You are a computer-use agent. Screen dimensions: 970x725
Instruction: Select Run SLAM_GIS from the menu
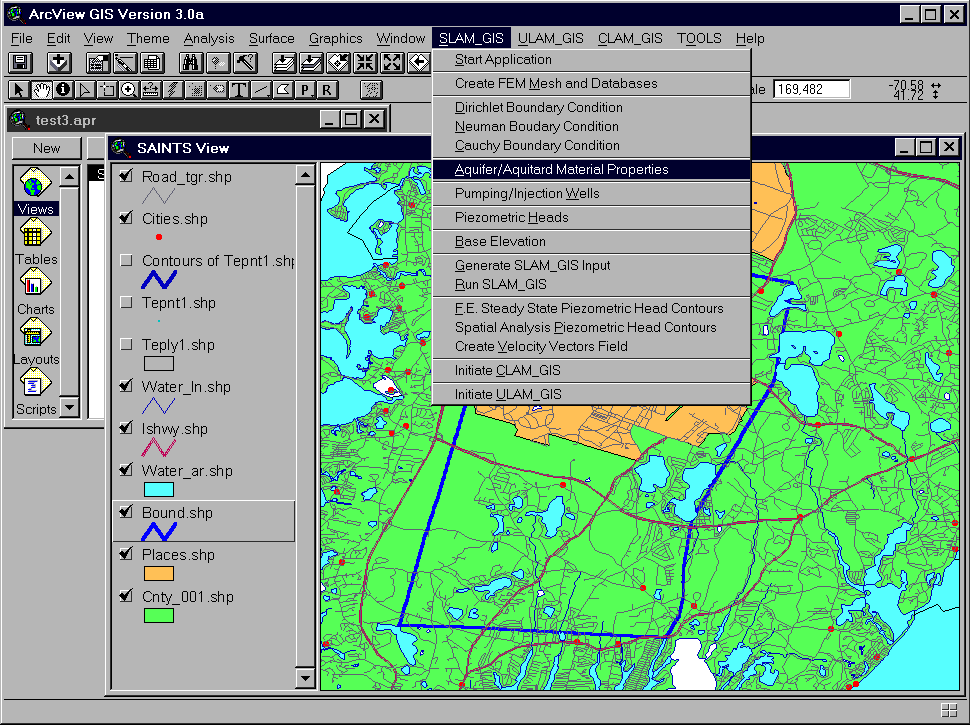pyautogui.click(x=591, y=285)
